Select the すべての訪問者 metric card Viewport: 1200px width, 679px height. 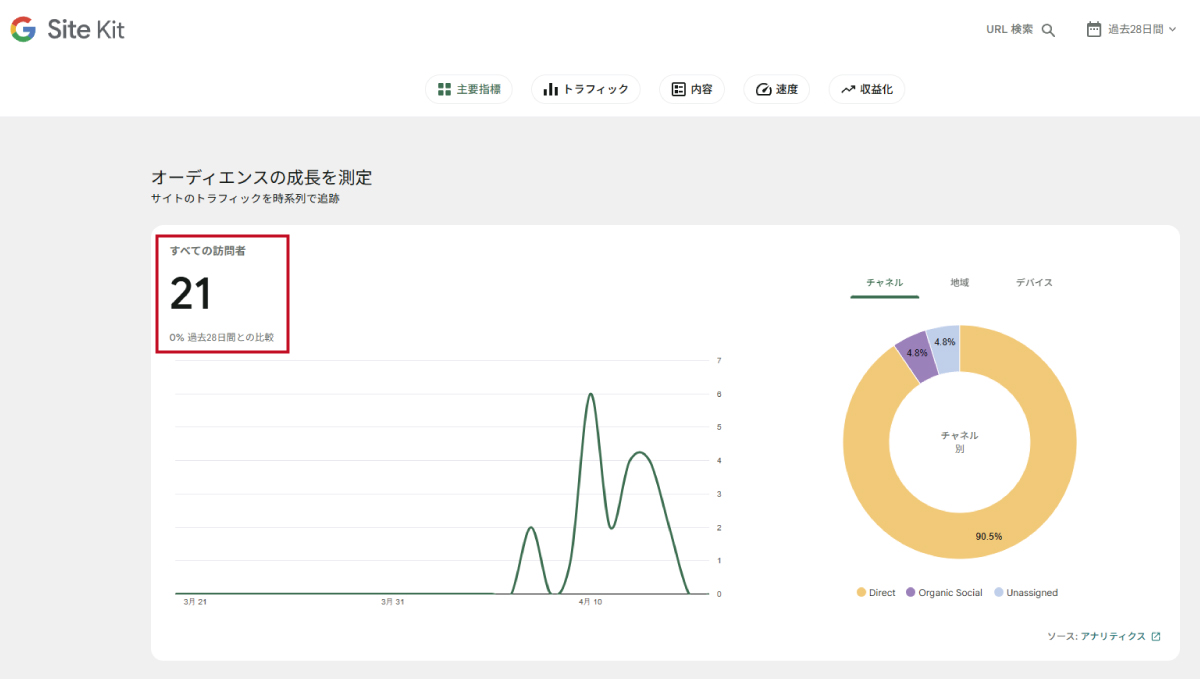pos(222,294)
